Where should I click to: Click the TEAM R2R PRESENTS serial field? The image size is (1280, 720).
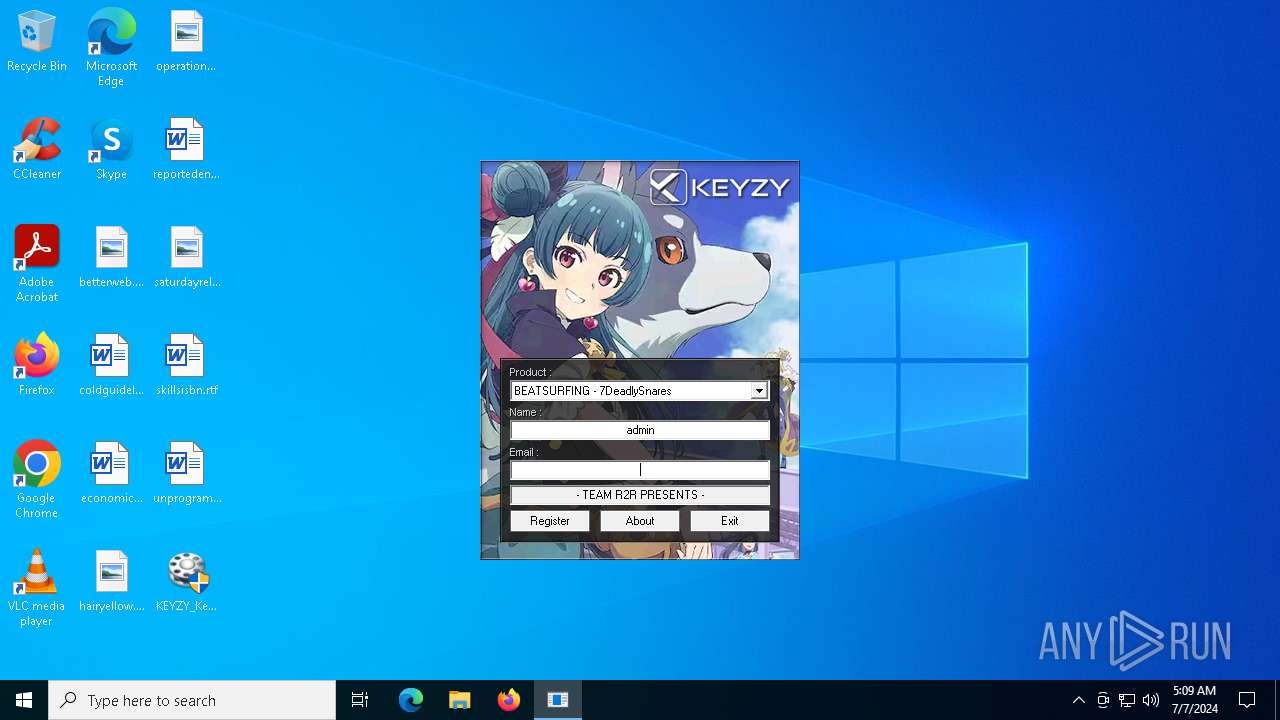point(640,495)
